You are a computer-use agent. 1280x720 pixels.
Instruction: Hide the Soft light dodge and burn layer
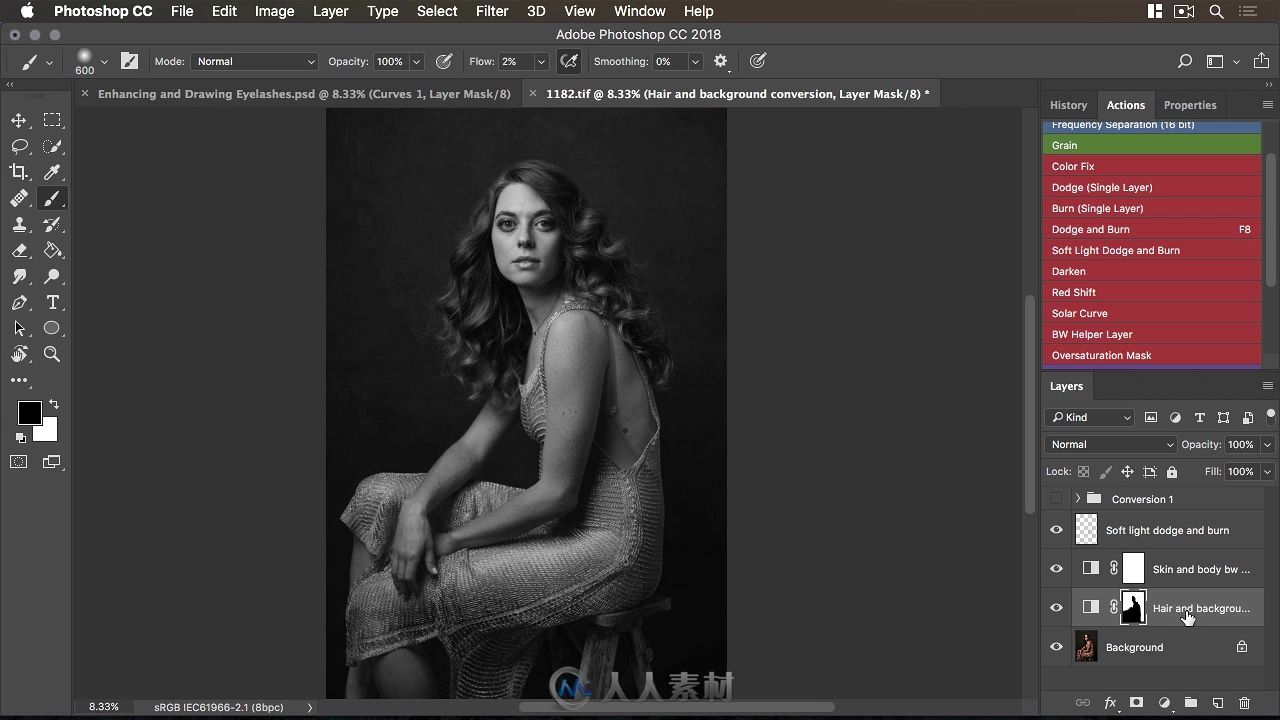coord(1056,530)
